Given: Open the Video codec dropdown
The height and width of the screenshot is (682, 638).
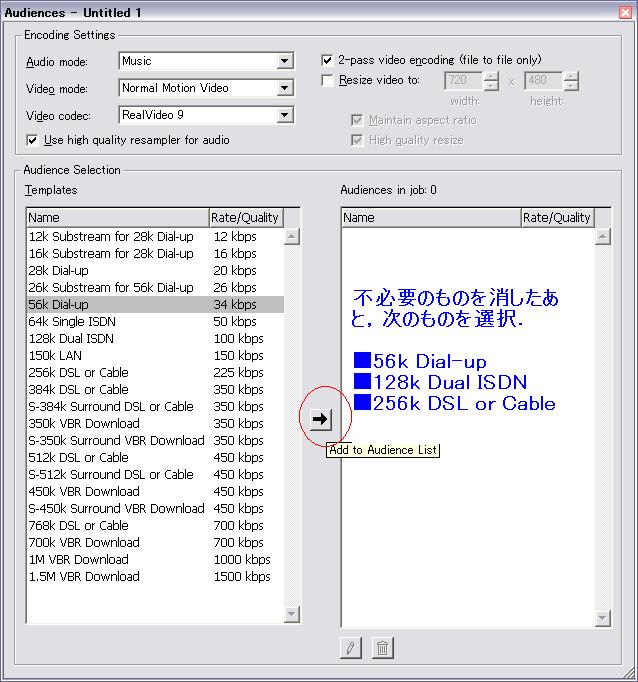Looking at the screenshot, I should [284, 115].
